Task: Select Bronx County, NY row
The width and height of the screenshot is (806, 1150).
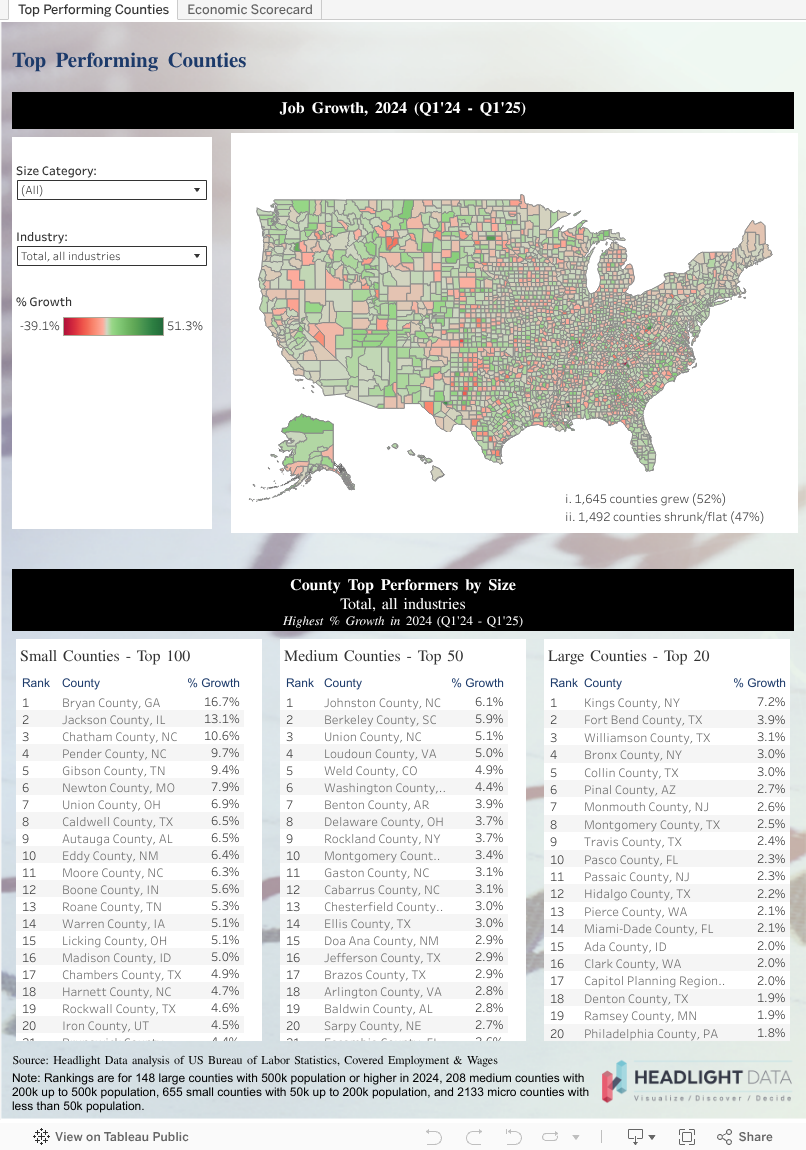Action: [x=667, y=755]
